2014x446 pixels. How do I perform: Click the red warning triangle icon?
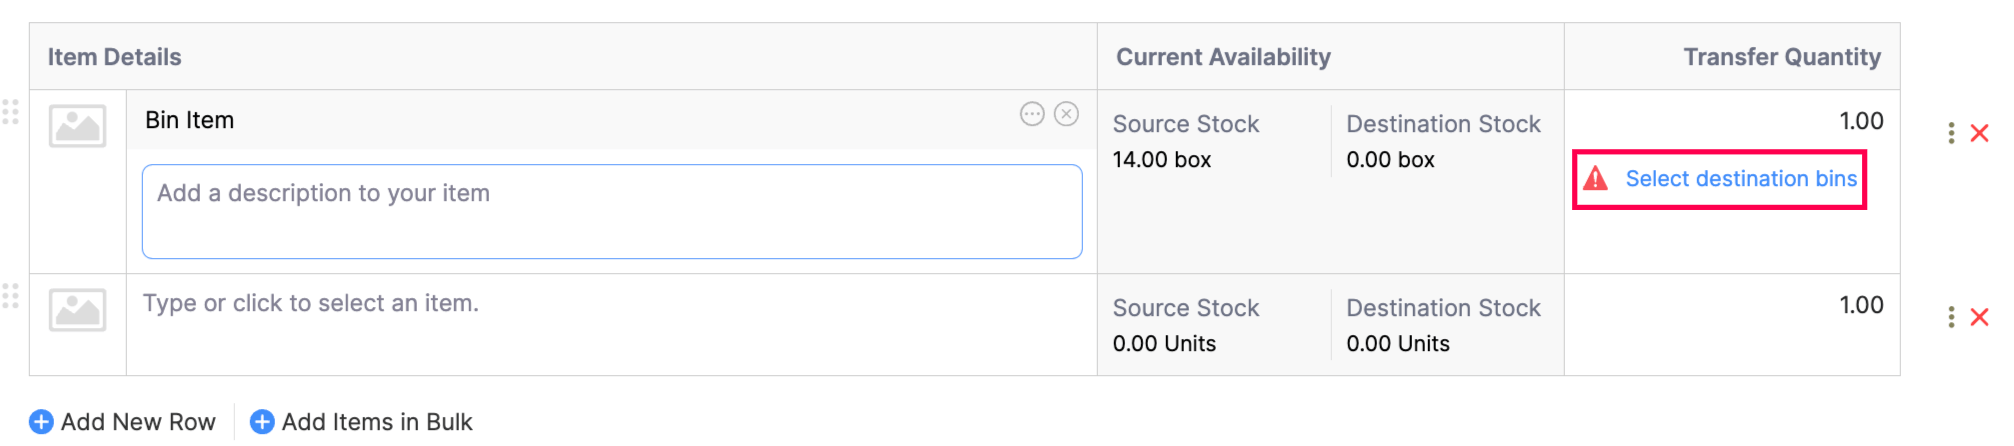pyautogui.click(x=1596, y=179)
